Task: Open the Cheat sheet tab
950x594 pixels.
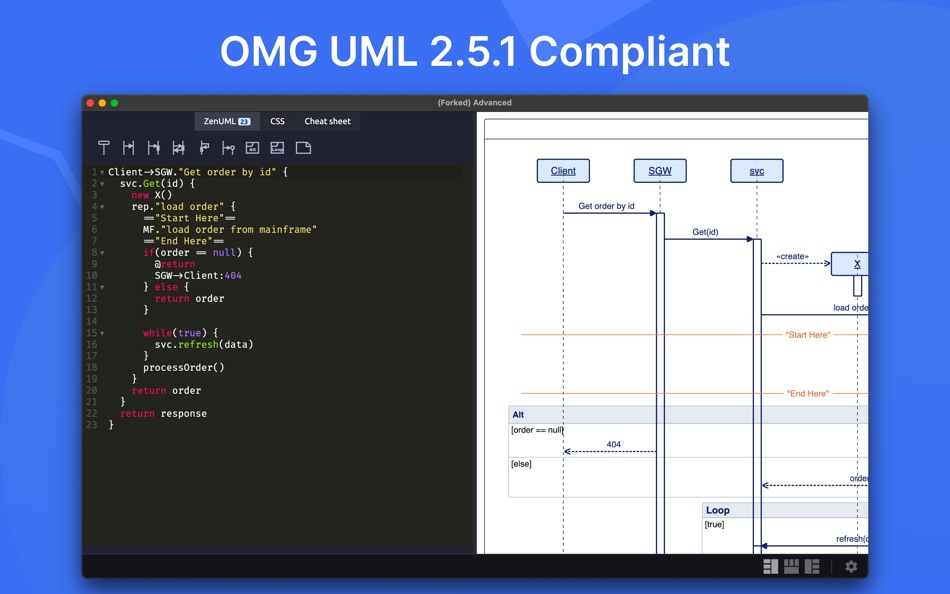Action: pyautogui.click(x=327, y=121)
